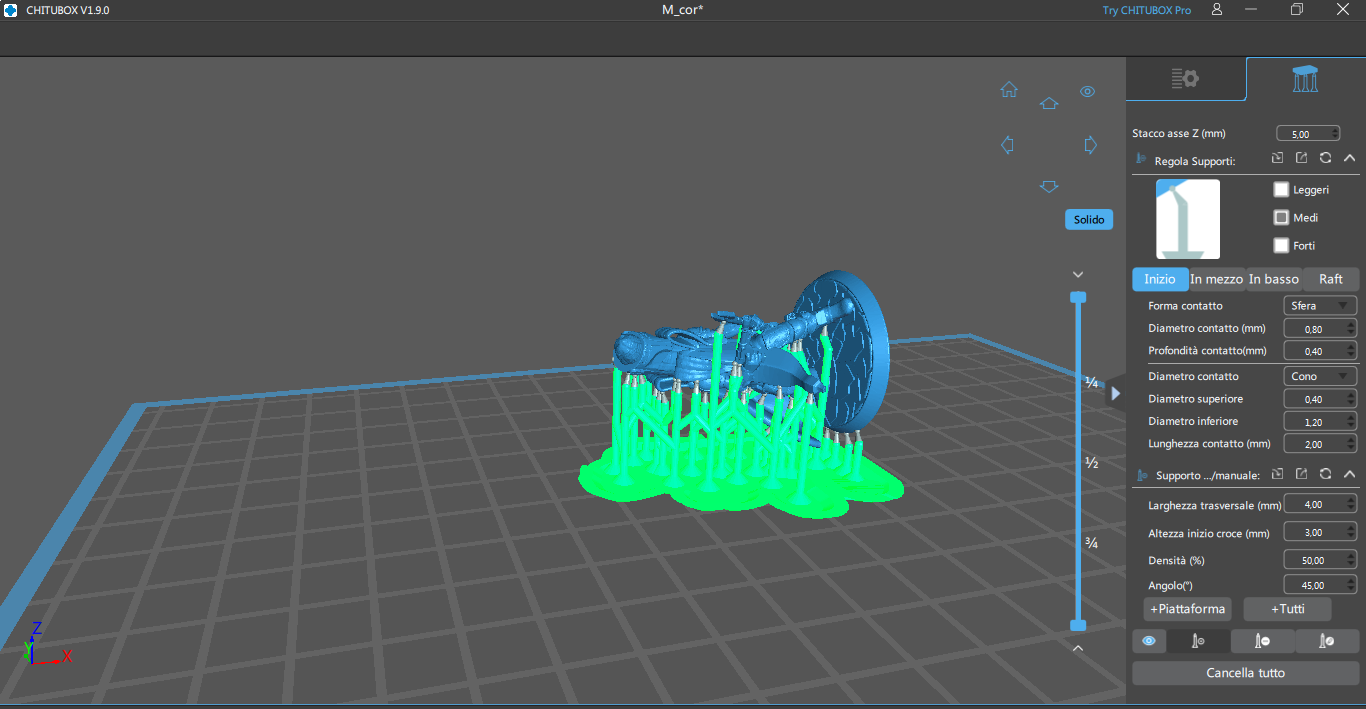Image resolution: width=1366 pixels, height=709 pixels.
Task: Click the layer slider top handle
Action: click(1078, 297)
